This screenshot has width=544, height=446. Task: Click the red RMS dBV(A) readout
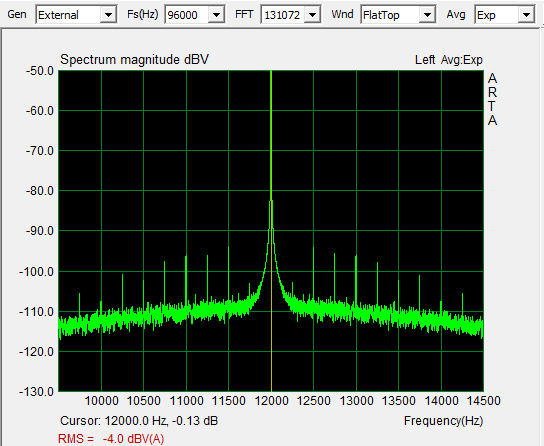coord(111,439)
